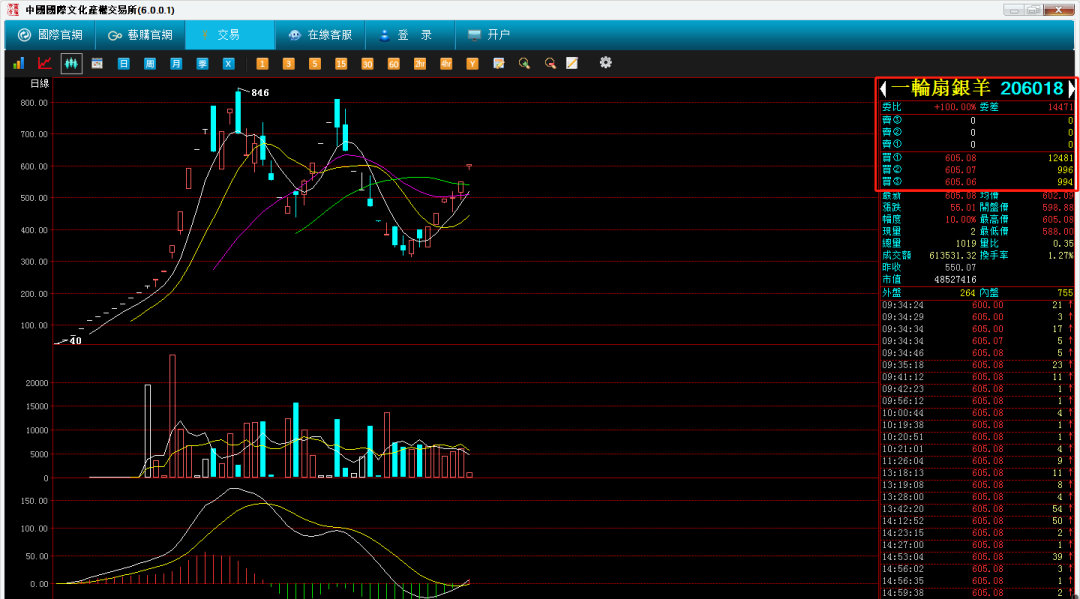Select the 2hr interval icon

(x=419, y=63)
